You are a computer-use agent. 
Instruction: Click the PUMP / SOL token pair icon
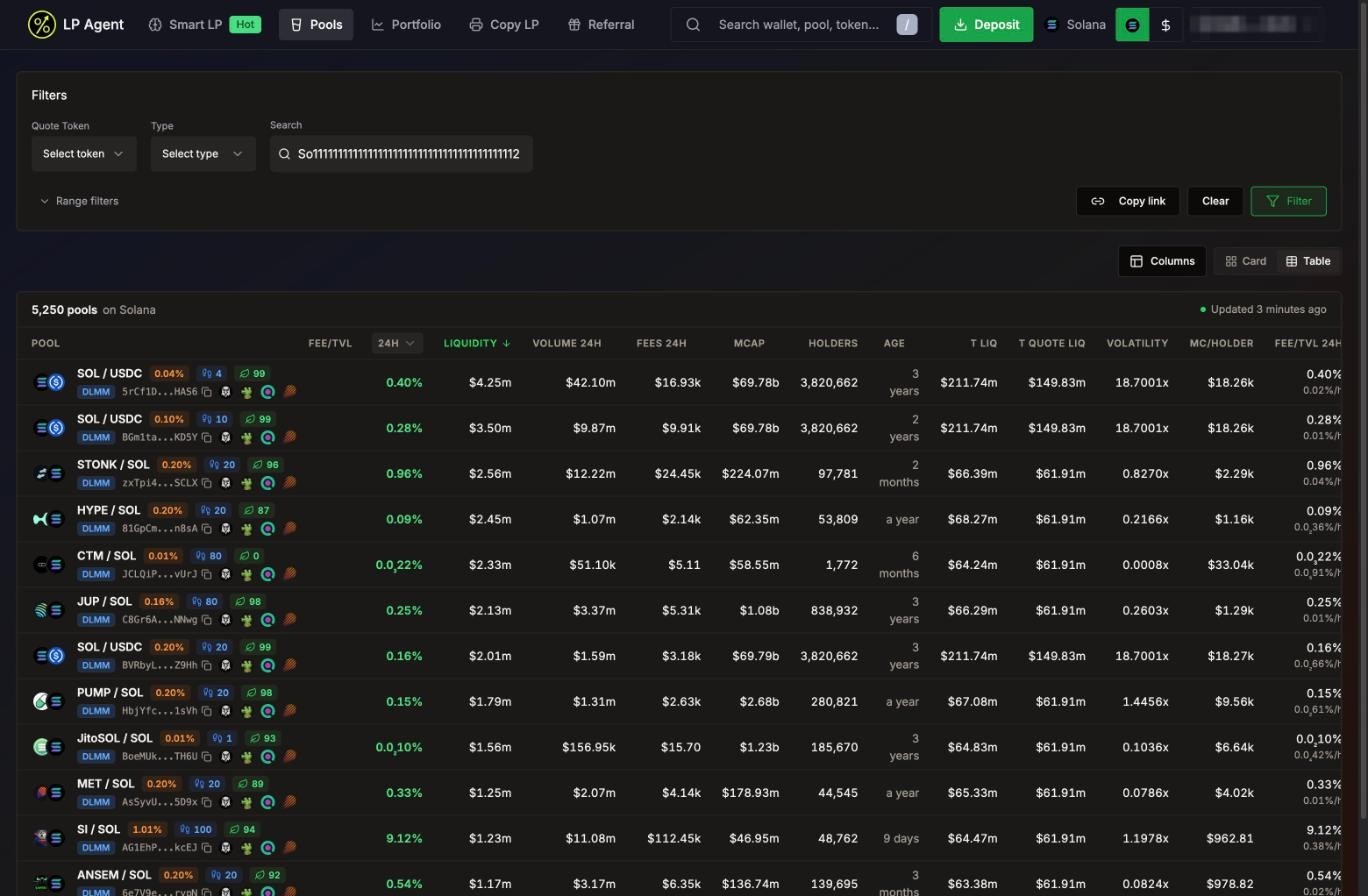(48, 701)
